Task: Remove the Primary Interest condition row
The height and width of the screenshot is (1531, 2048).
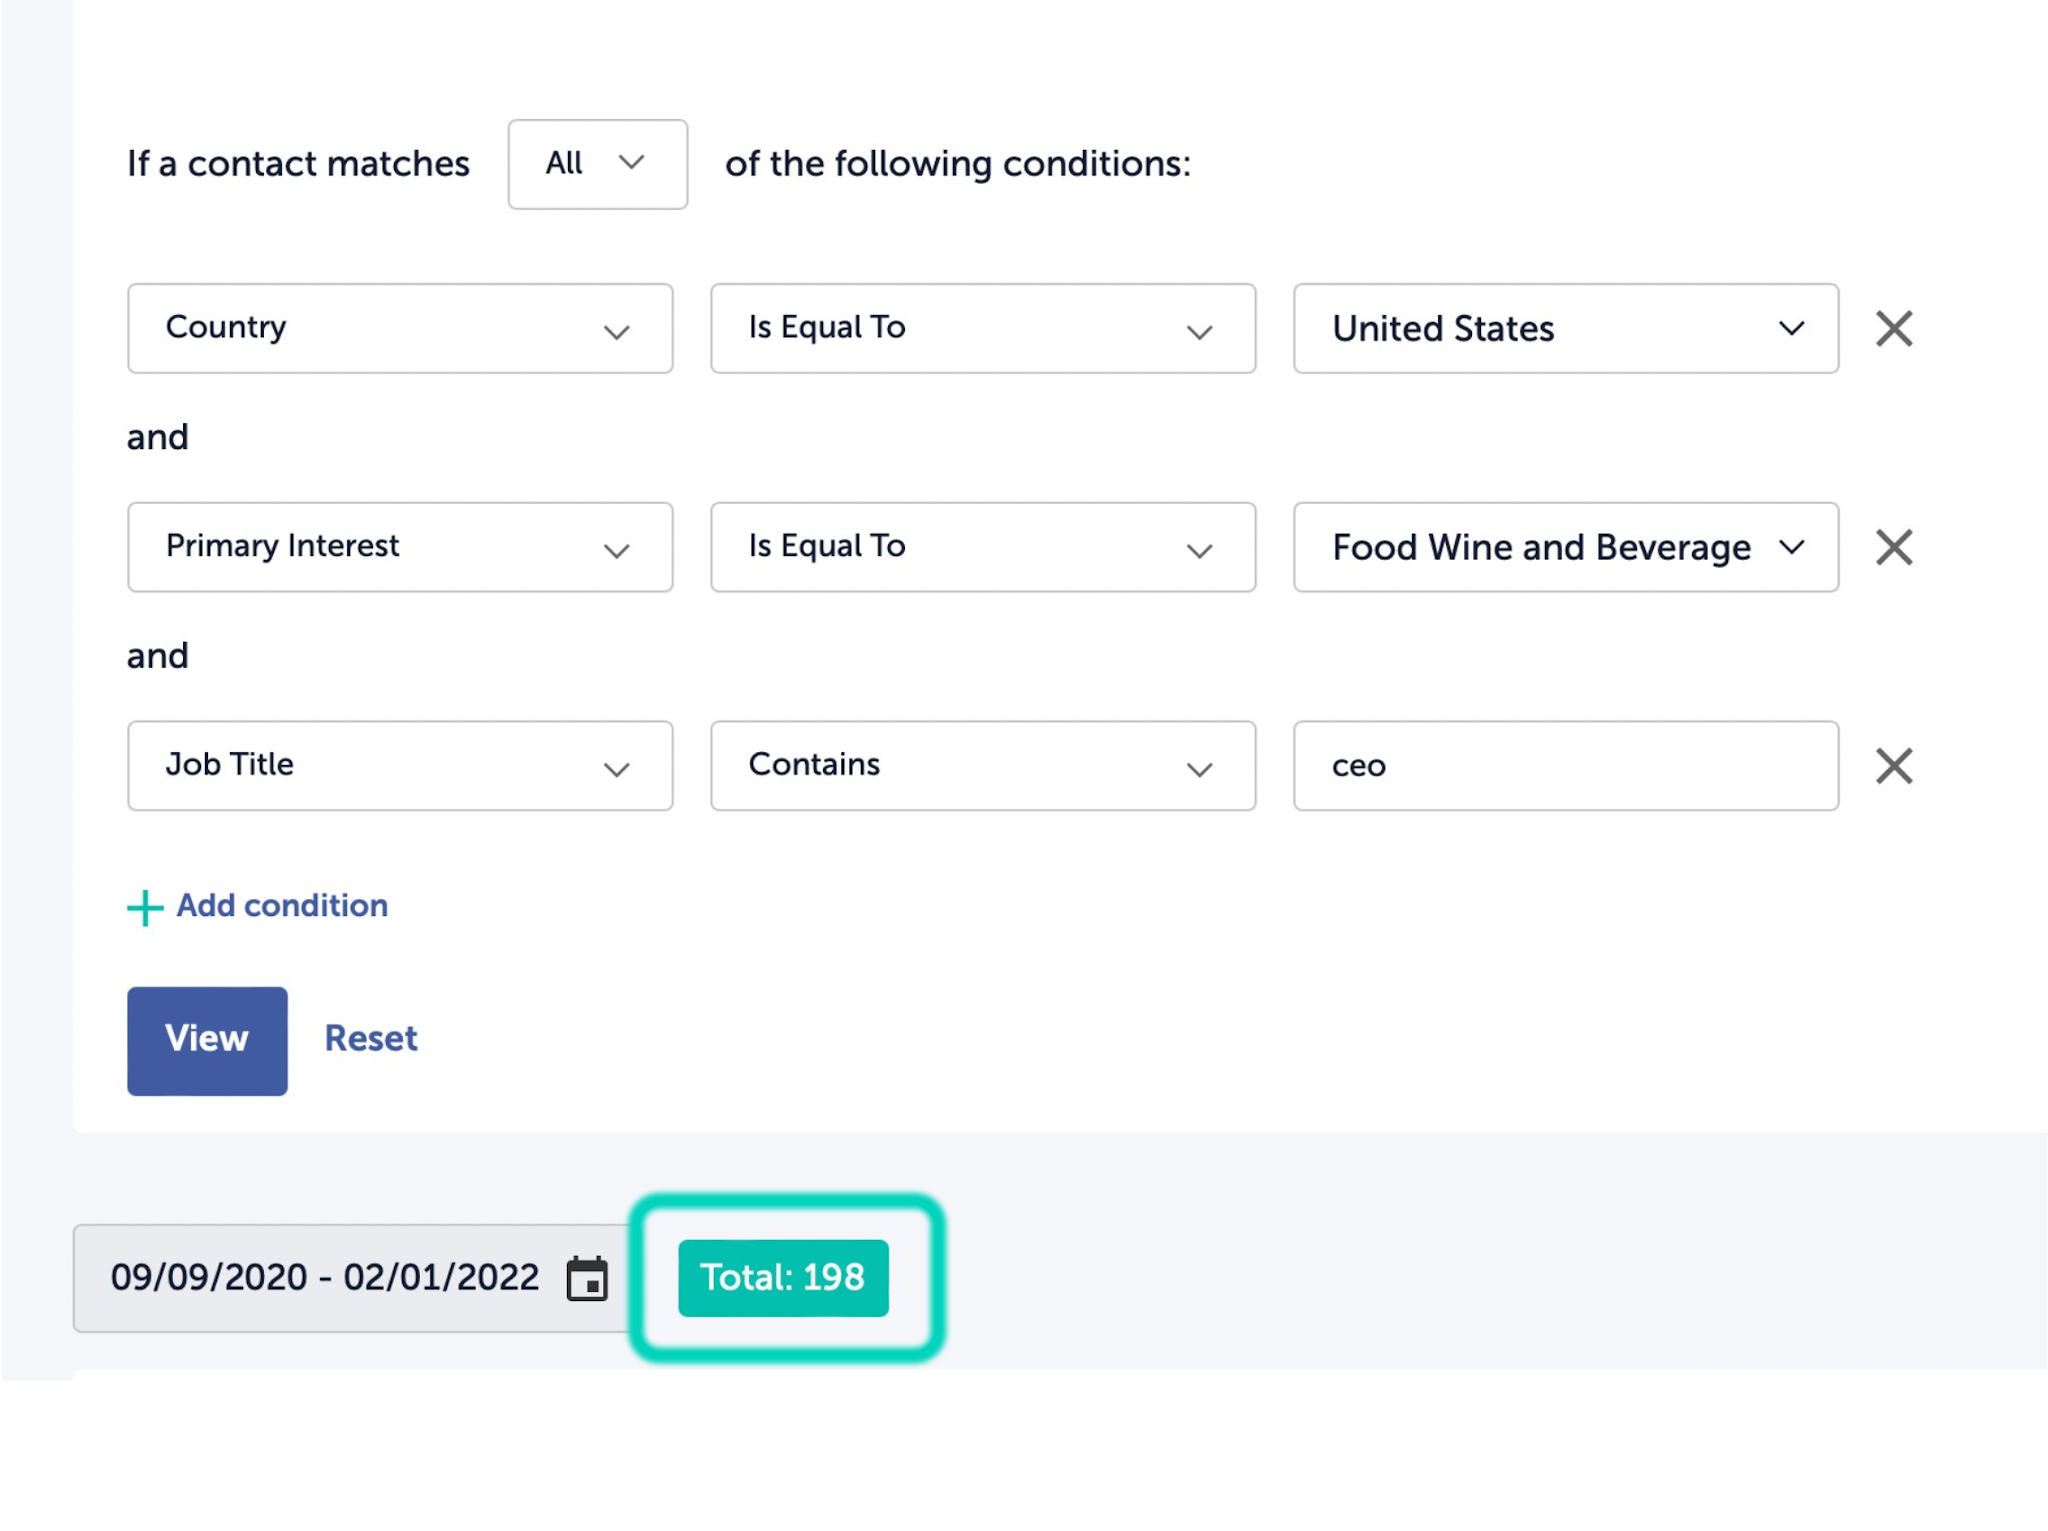Action: (1893, 547)
